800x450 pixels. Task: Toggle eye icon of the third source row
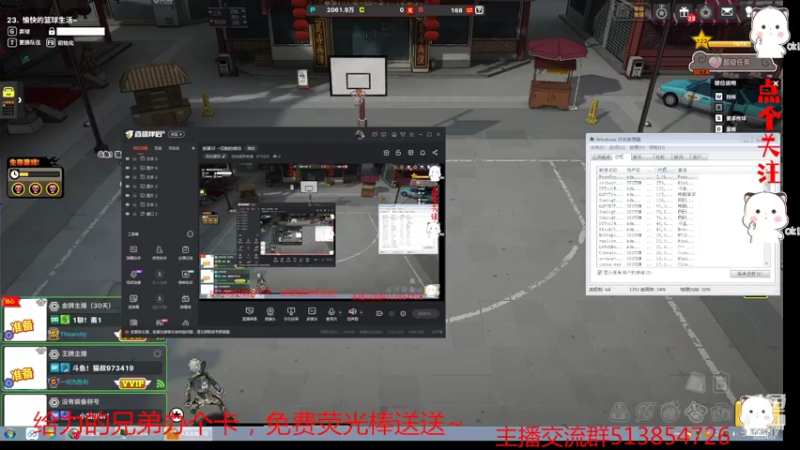tap(128, 177)
